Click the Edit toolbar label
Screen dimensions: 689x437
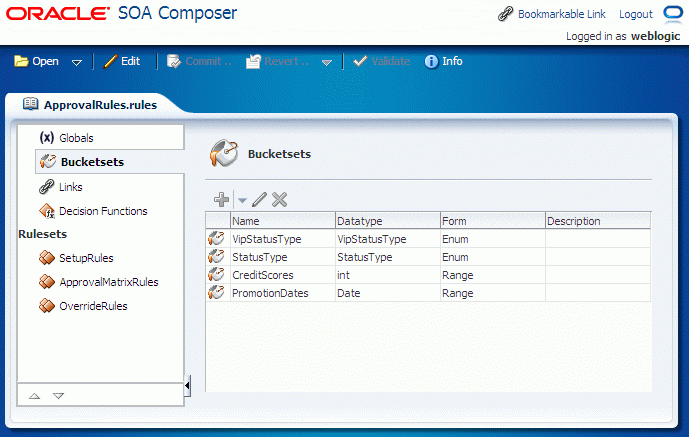[131, 61]
